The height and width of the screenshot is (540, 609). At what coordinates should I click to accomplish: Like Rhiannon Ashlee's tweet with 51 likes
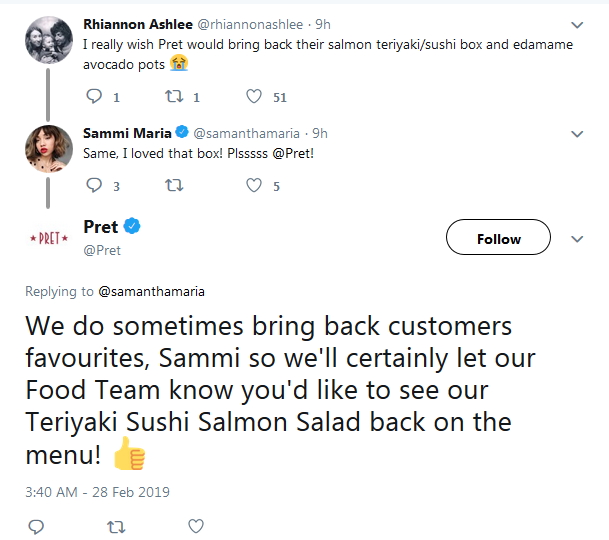point(254,97)
